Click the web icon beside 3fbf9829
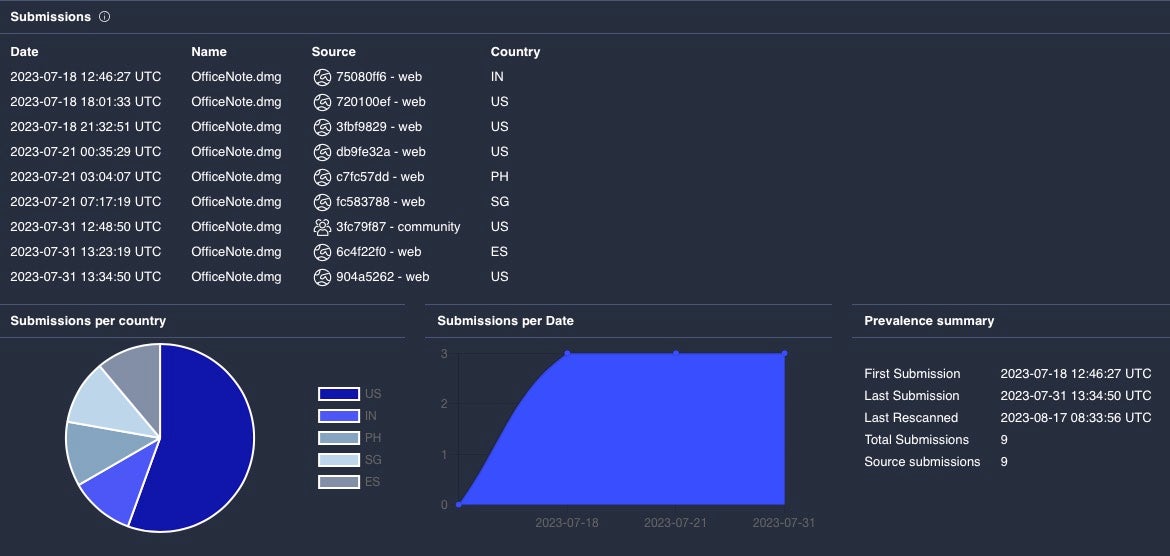Screen dimensions: 1170x556 point(322,127)
